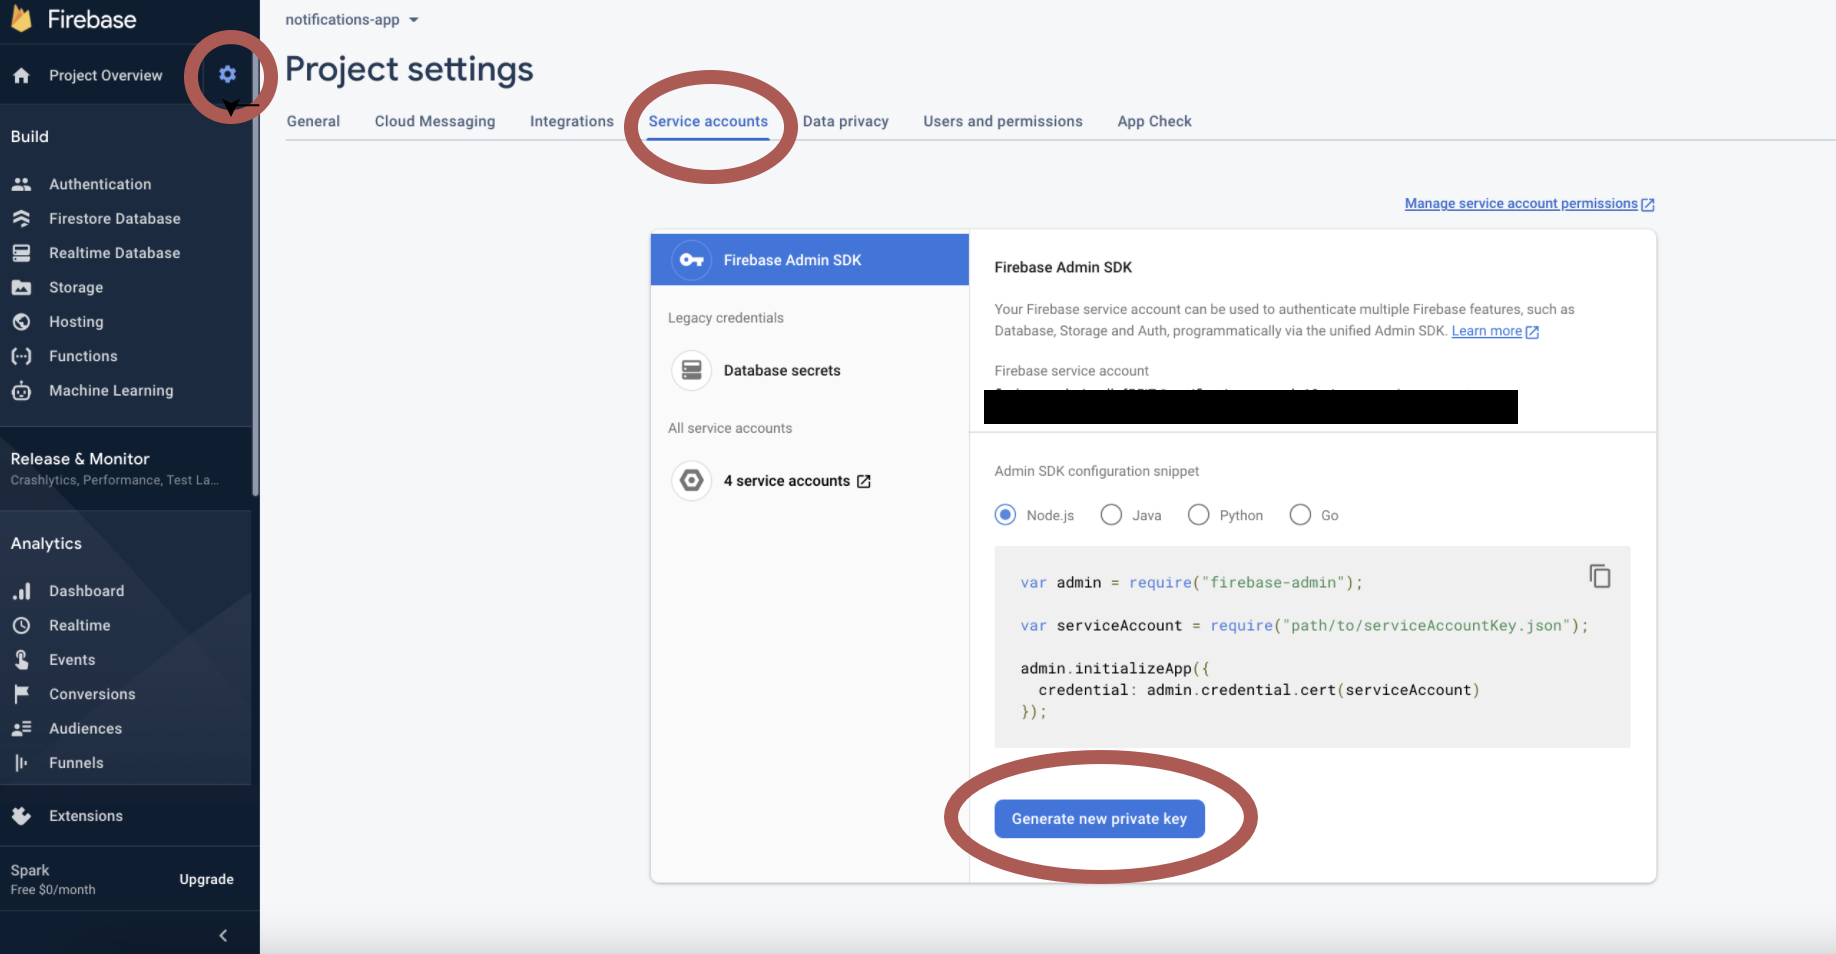Collapse the sidebar with the chevron

click(223, 935)
